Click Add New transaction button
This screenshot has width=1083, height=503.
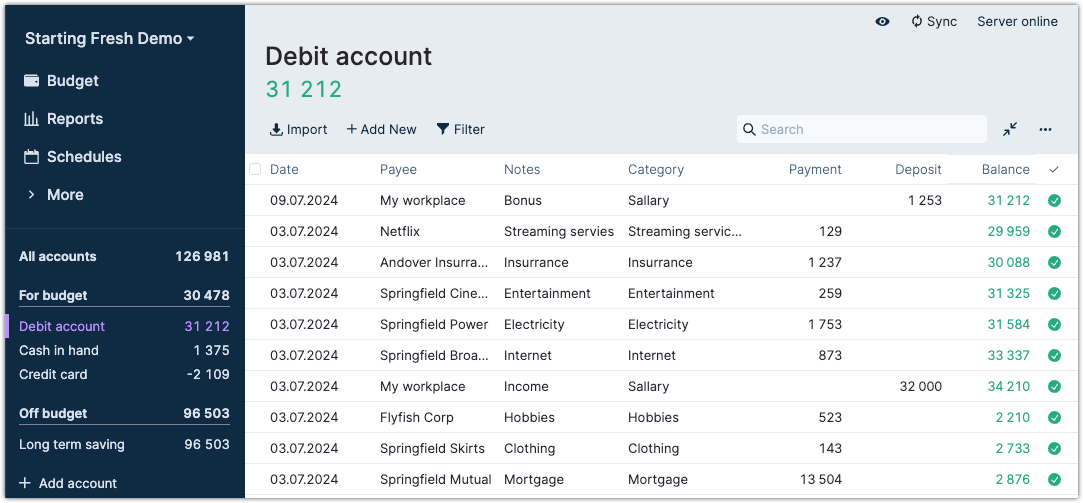tap(381, 129)
